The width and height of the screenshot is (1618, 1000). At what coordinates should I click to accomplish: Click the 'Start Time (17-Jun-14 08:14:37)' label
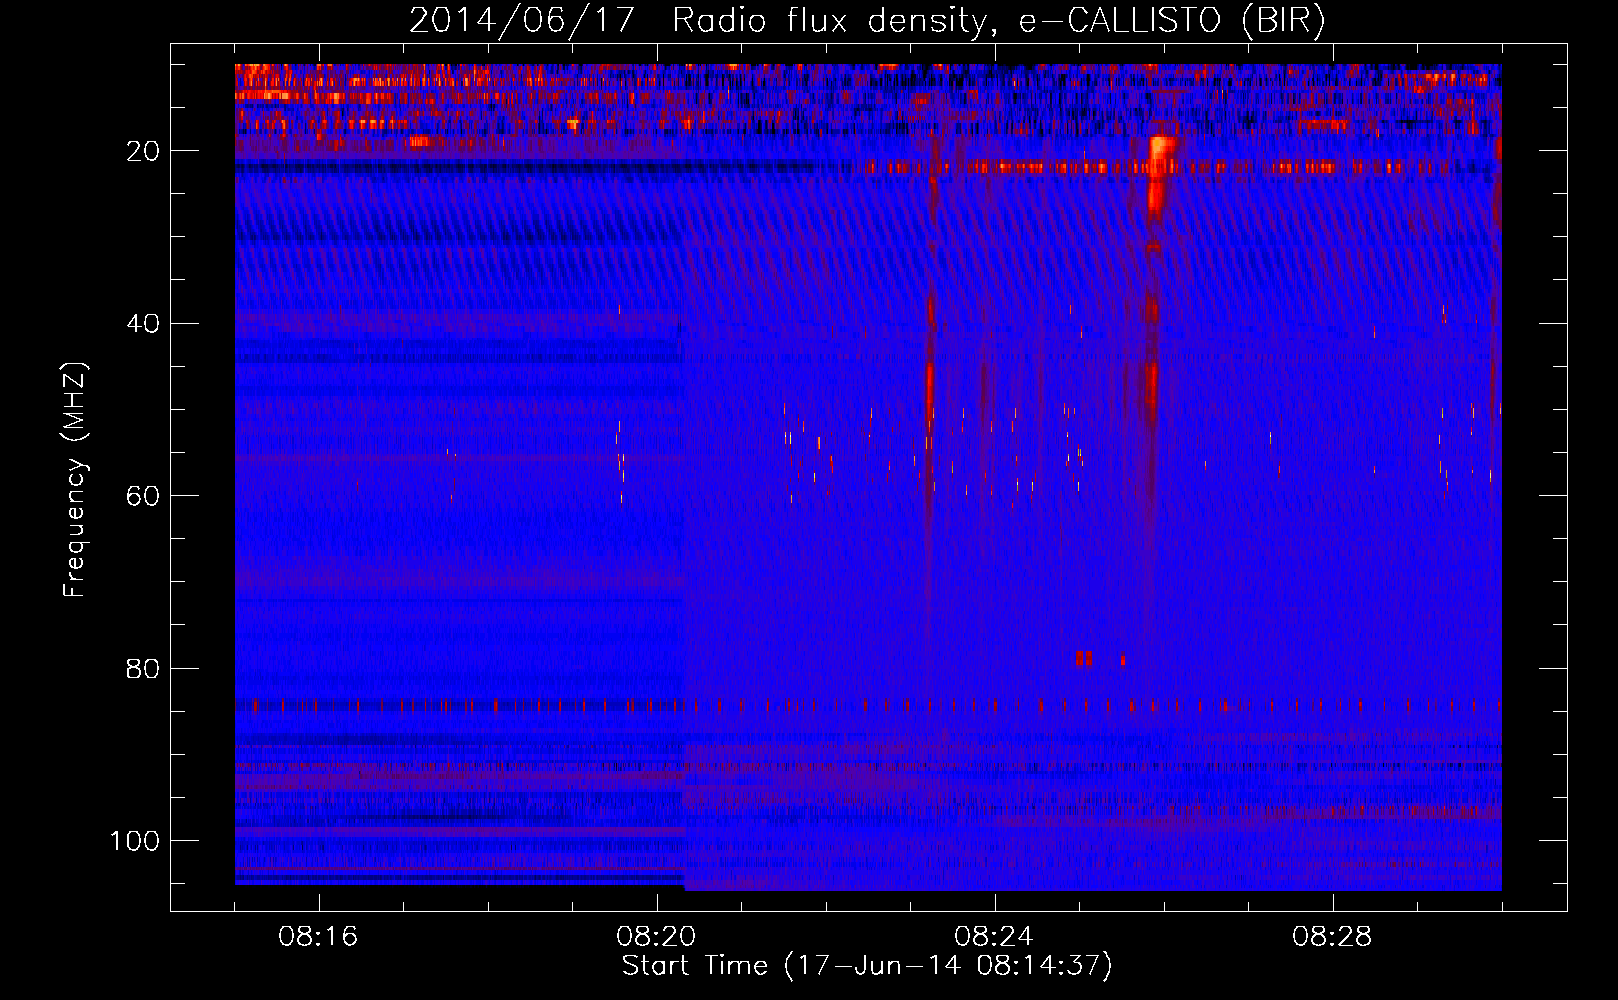click(x=867, y=966)
